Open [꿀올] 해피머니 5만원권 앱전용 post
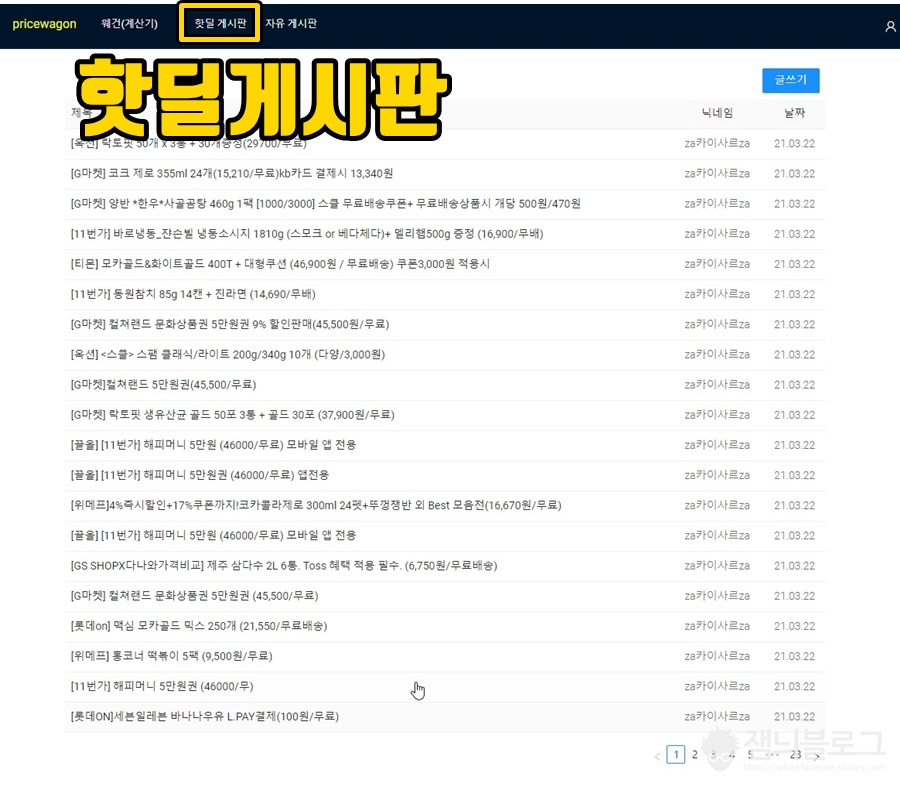This screenshot has height=786, width=900. (x=199, y=475)
